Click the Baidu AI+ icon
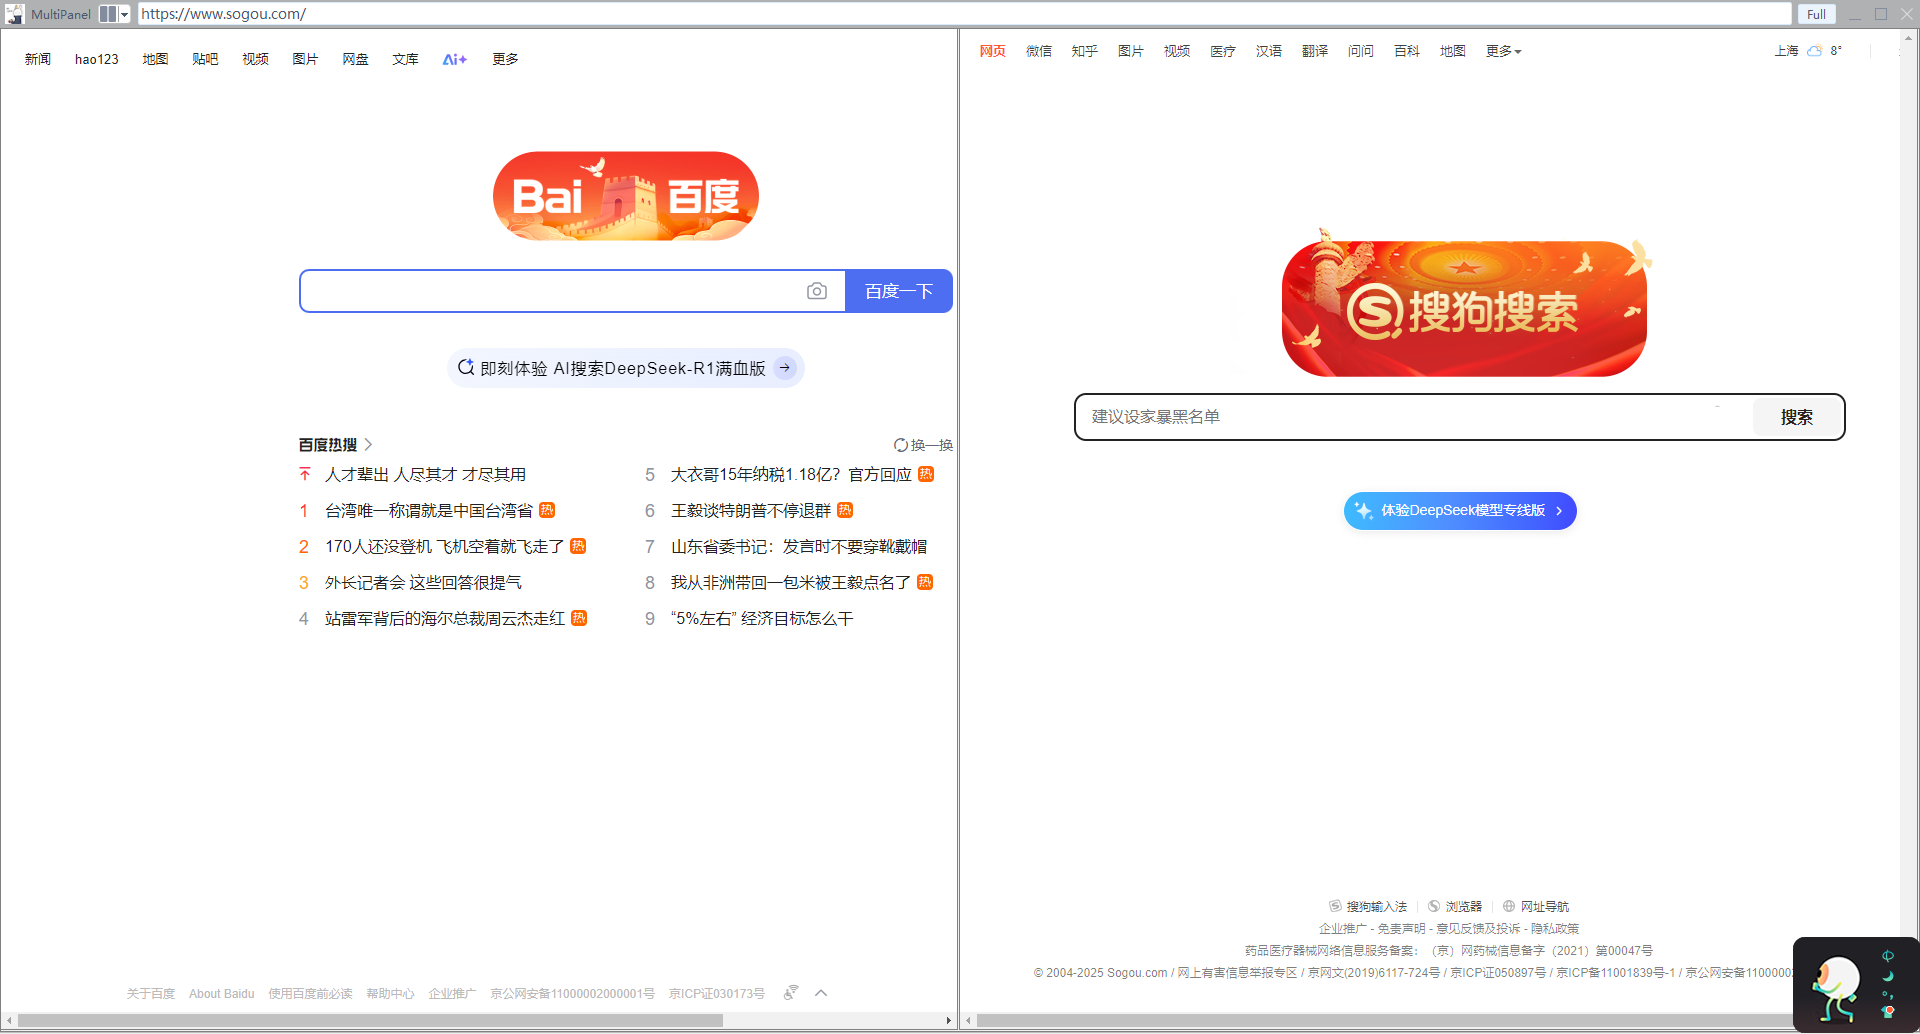The width and height of the screenshot is (1920, 1034). click(x=455, y=59)
